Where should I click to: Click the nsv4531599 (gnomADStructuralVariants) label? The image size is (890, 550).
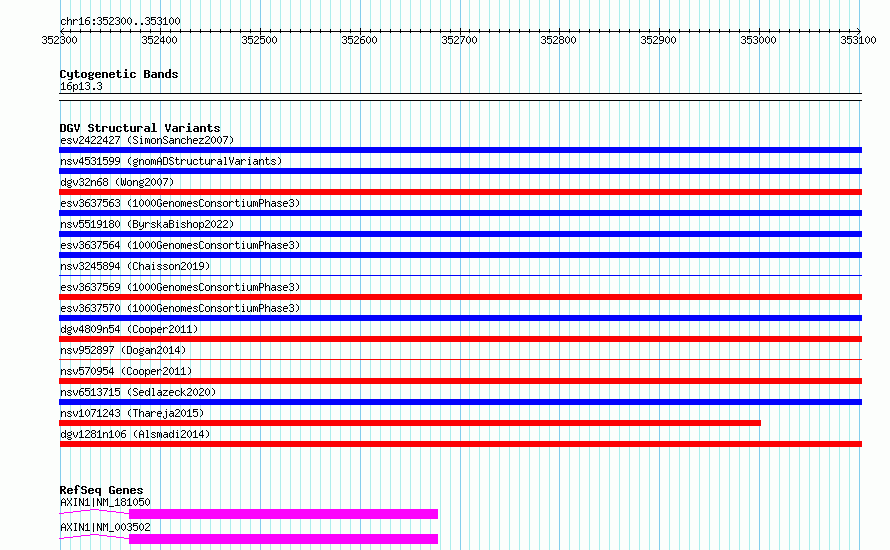tap(171, 161)
